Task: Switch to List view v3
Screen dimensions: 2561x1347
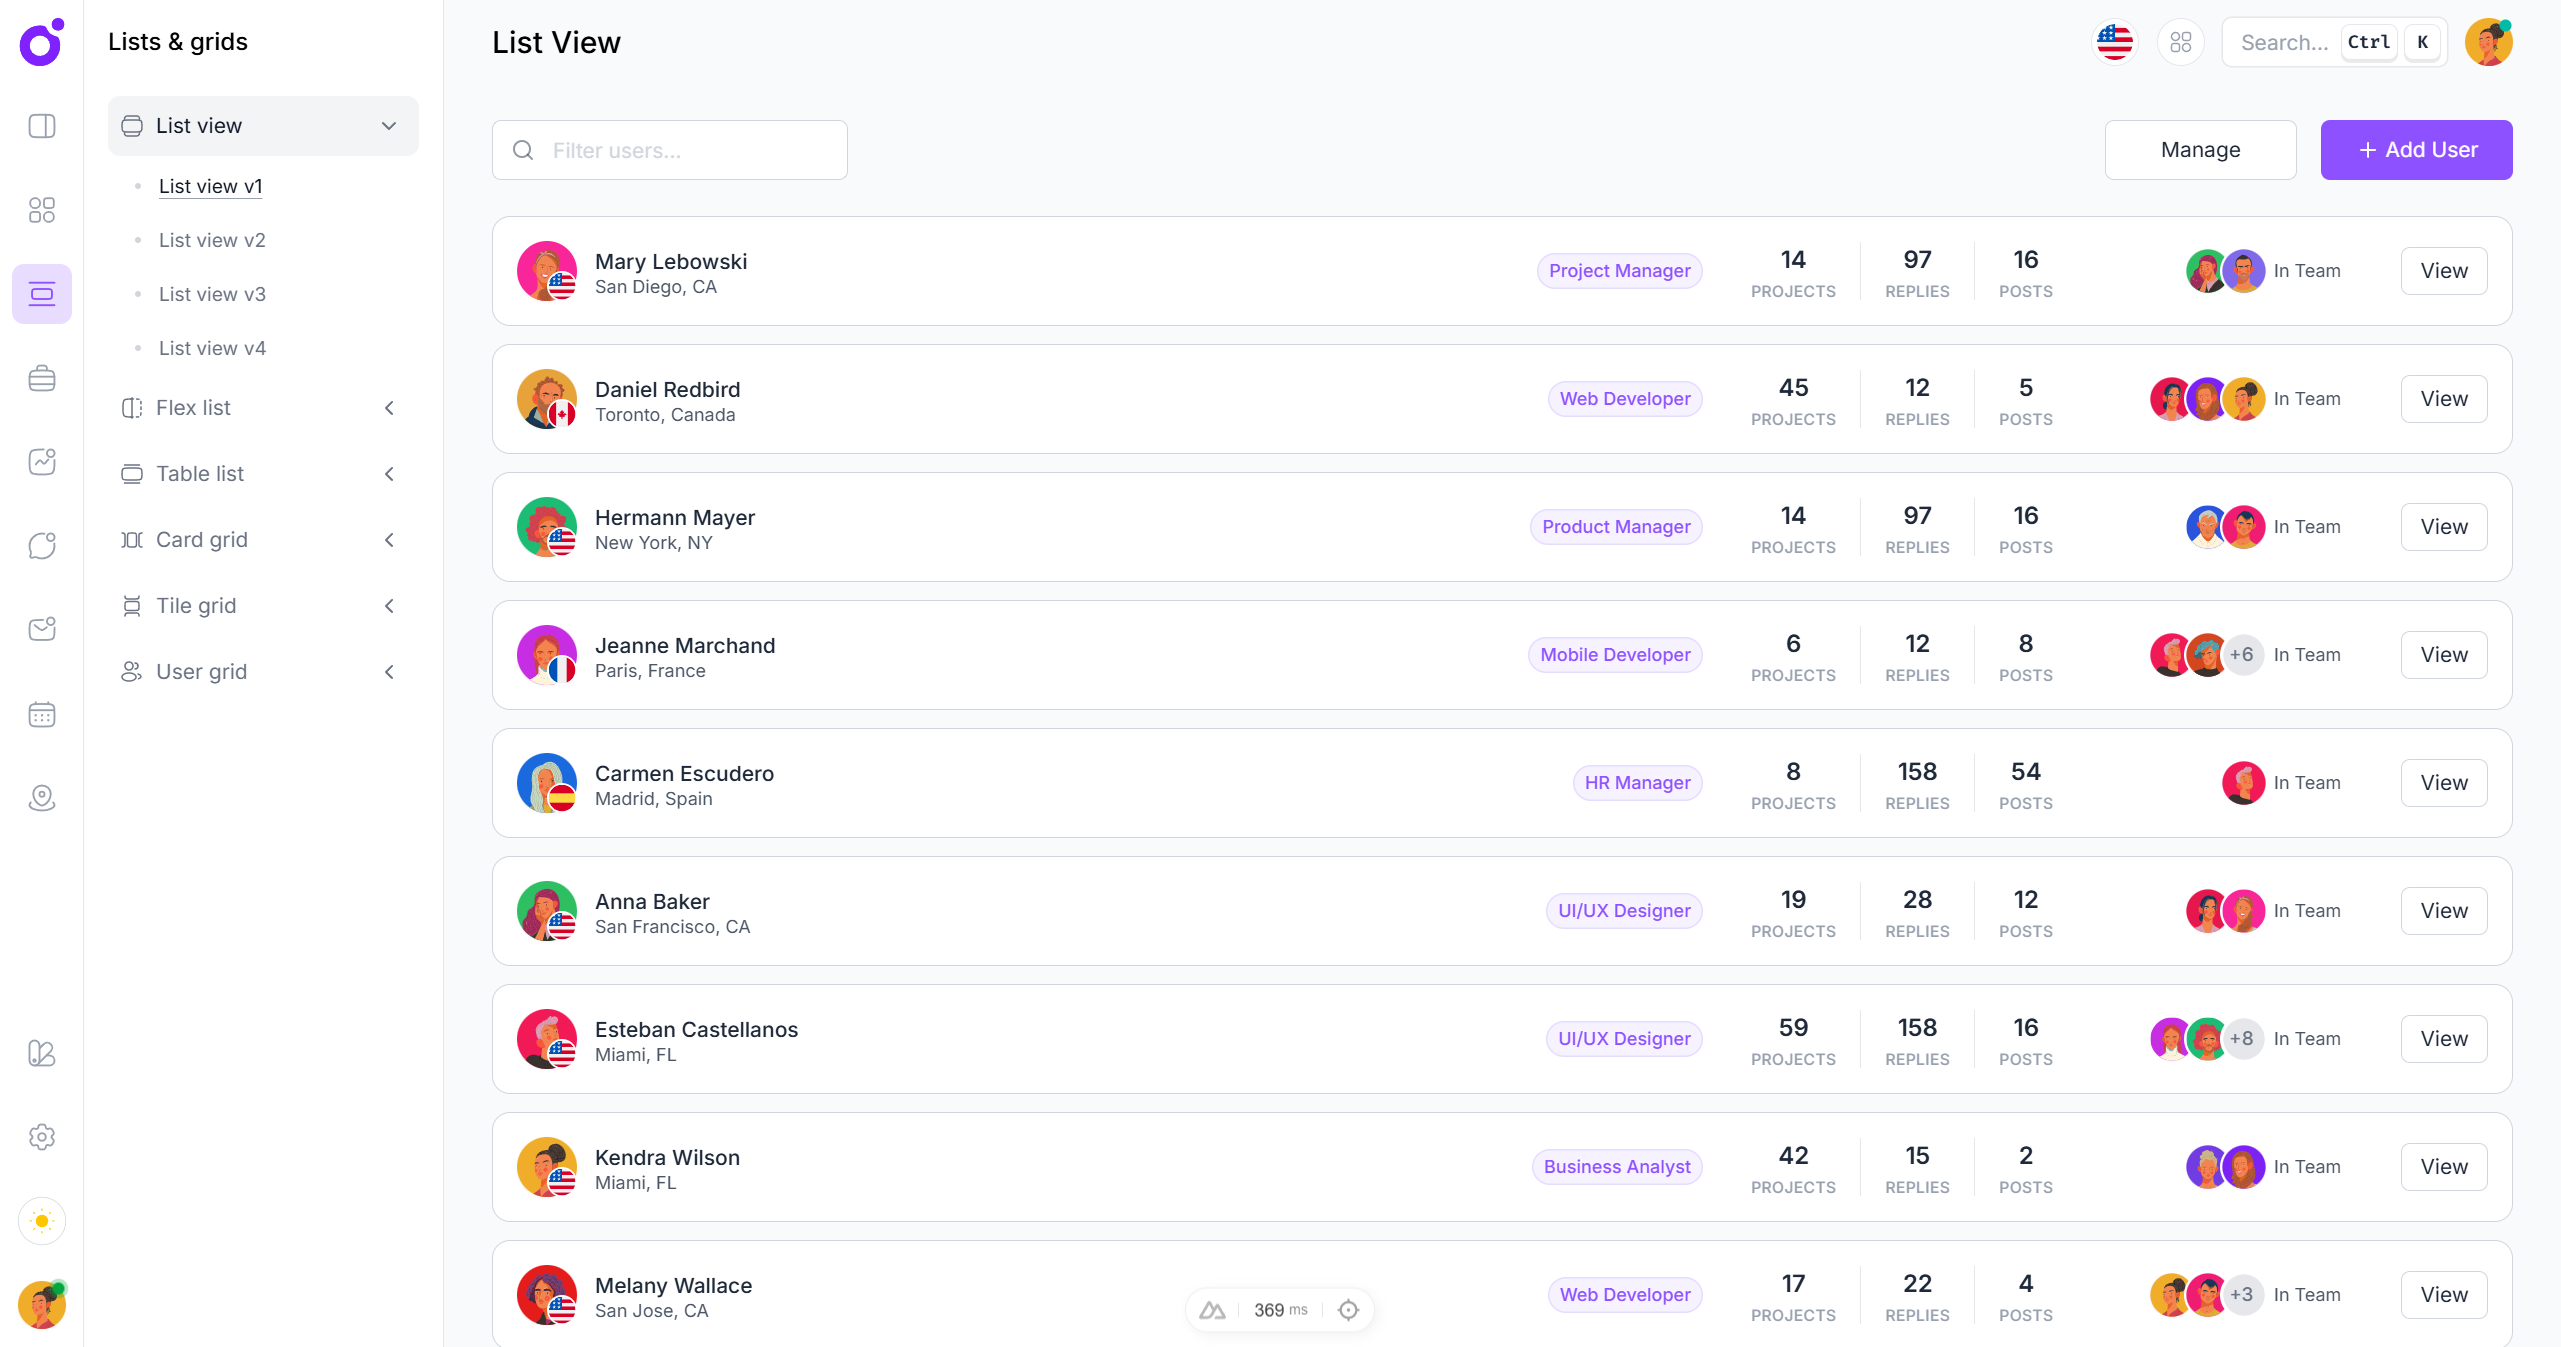Action: click(x=212, y=293)
